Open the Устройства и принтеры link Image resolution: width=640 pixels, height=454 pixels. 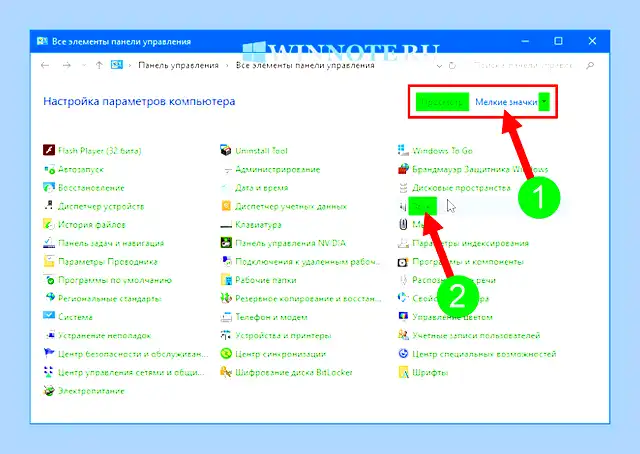[x=283, y=336]
